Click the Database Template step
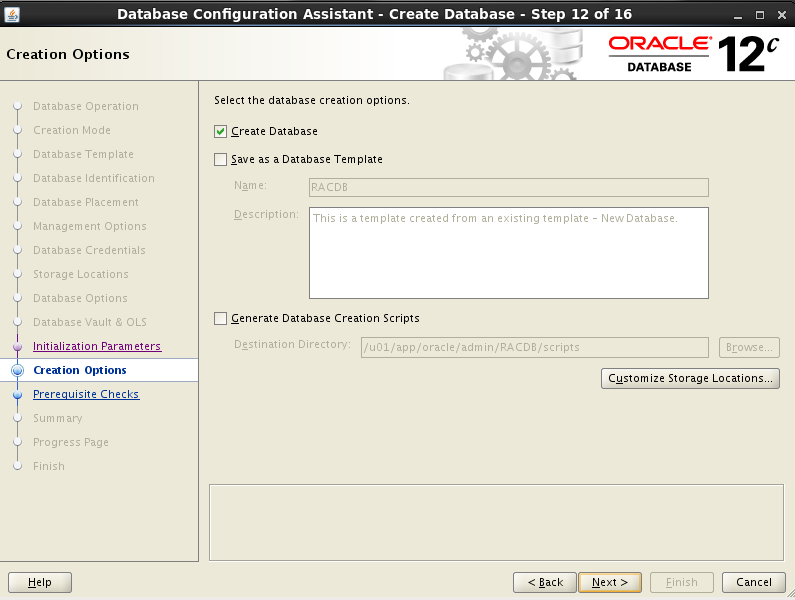The image size is (795, 600). 83,154
